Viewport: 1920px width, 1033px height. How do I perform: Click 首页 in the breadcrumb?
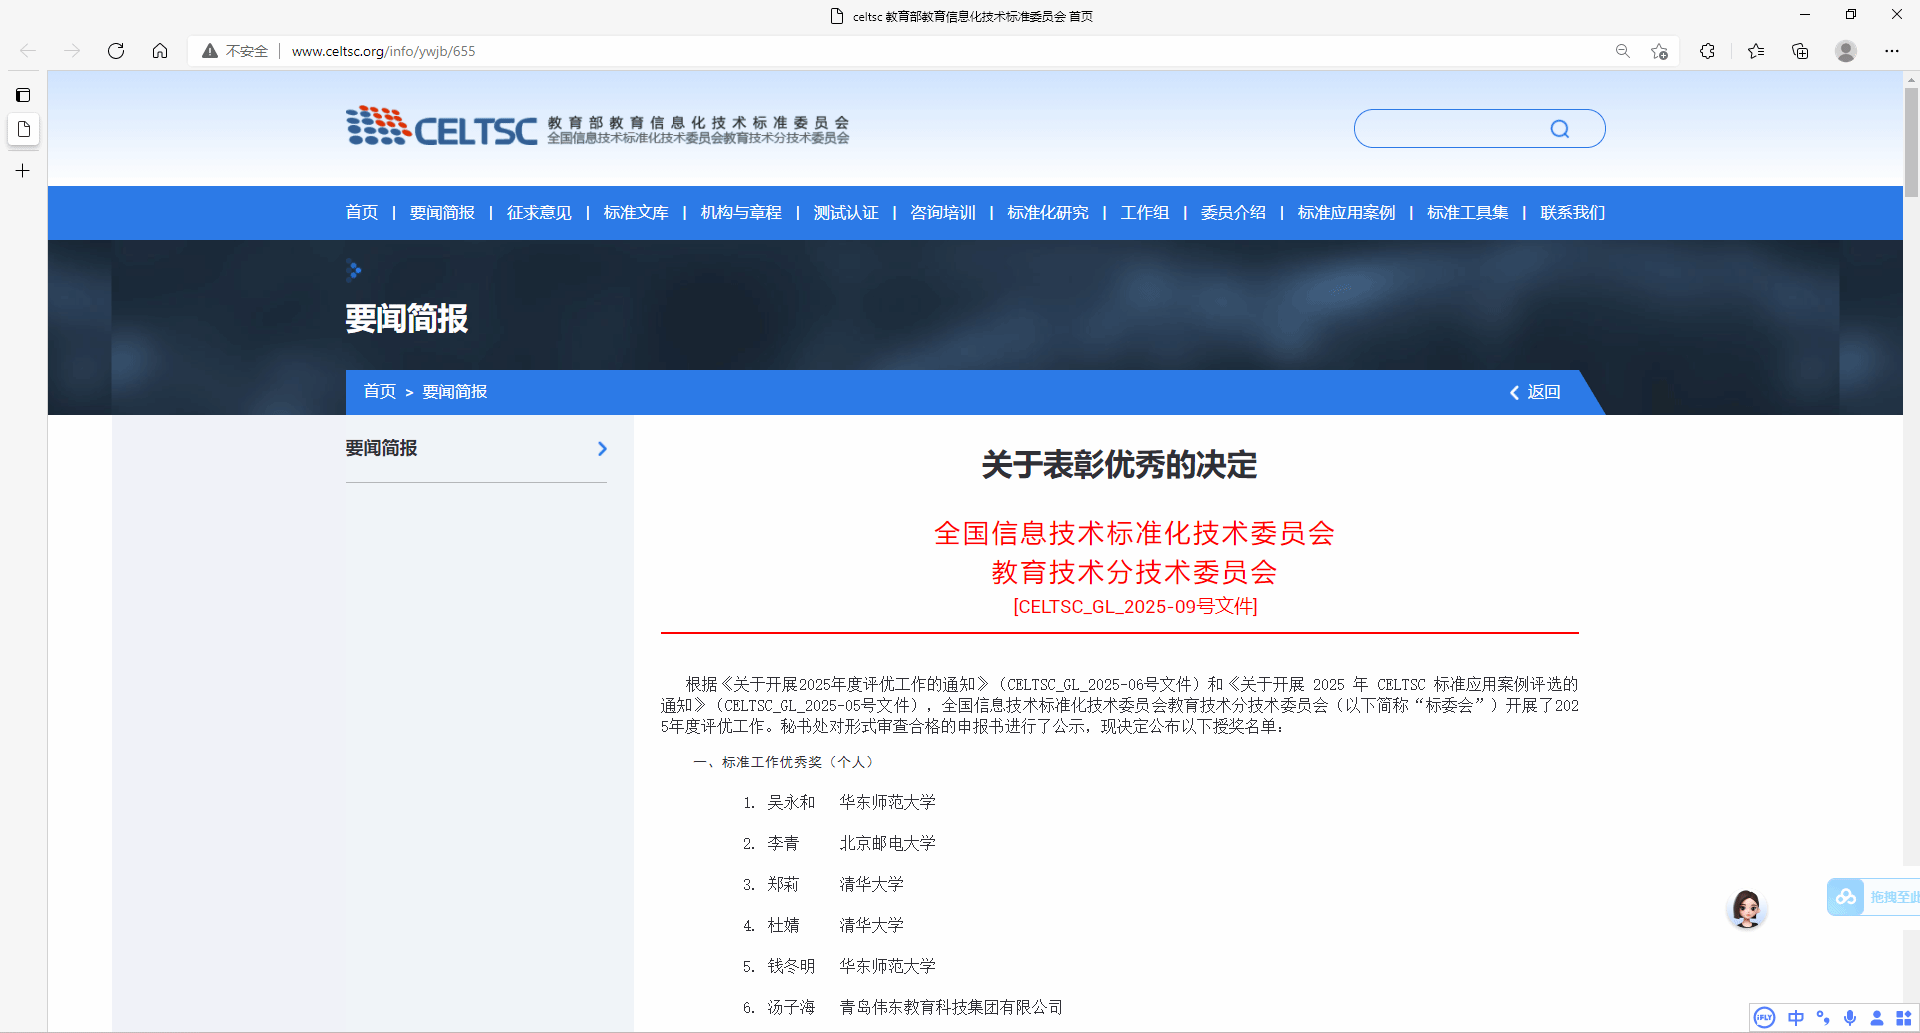click(x=379, y=392)
